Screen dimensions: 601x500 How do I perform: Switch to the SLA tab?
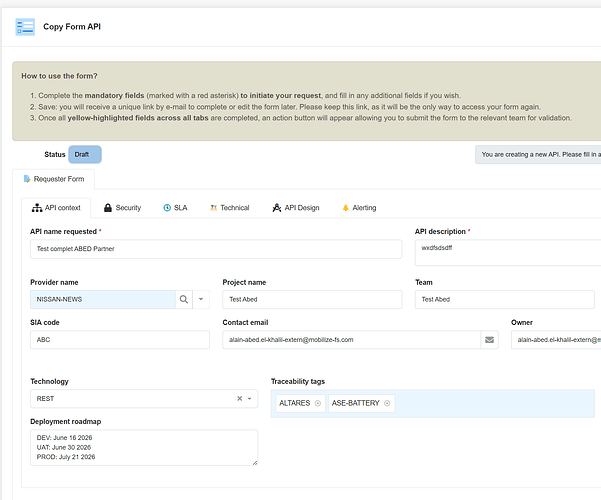[x=174, y=208]
